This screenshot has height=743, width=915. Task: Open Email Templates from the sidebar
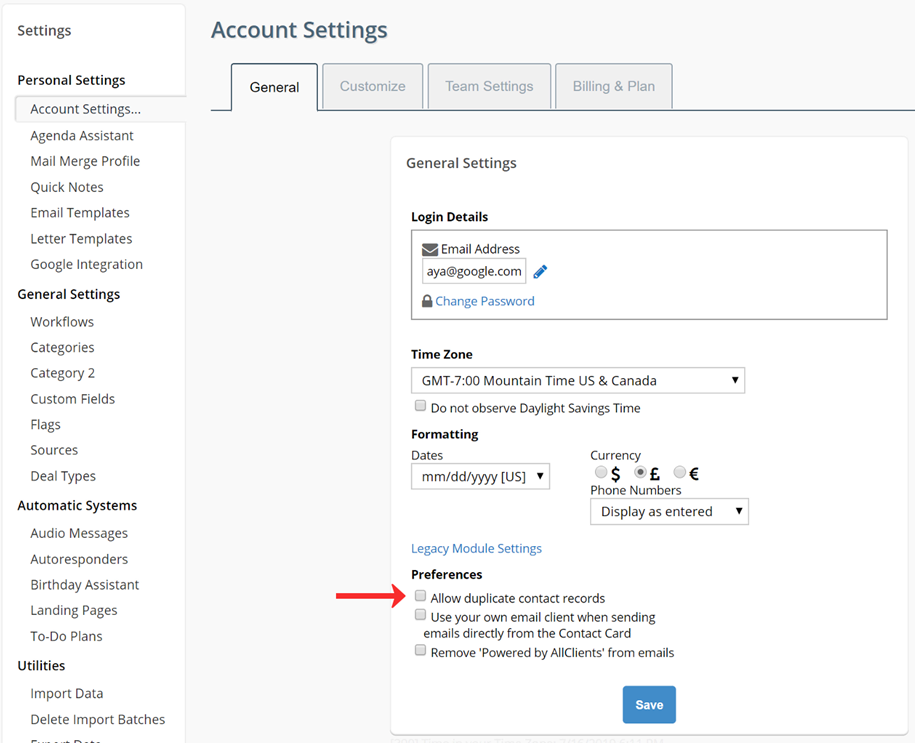[80, 212]
